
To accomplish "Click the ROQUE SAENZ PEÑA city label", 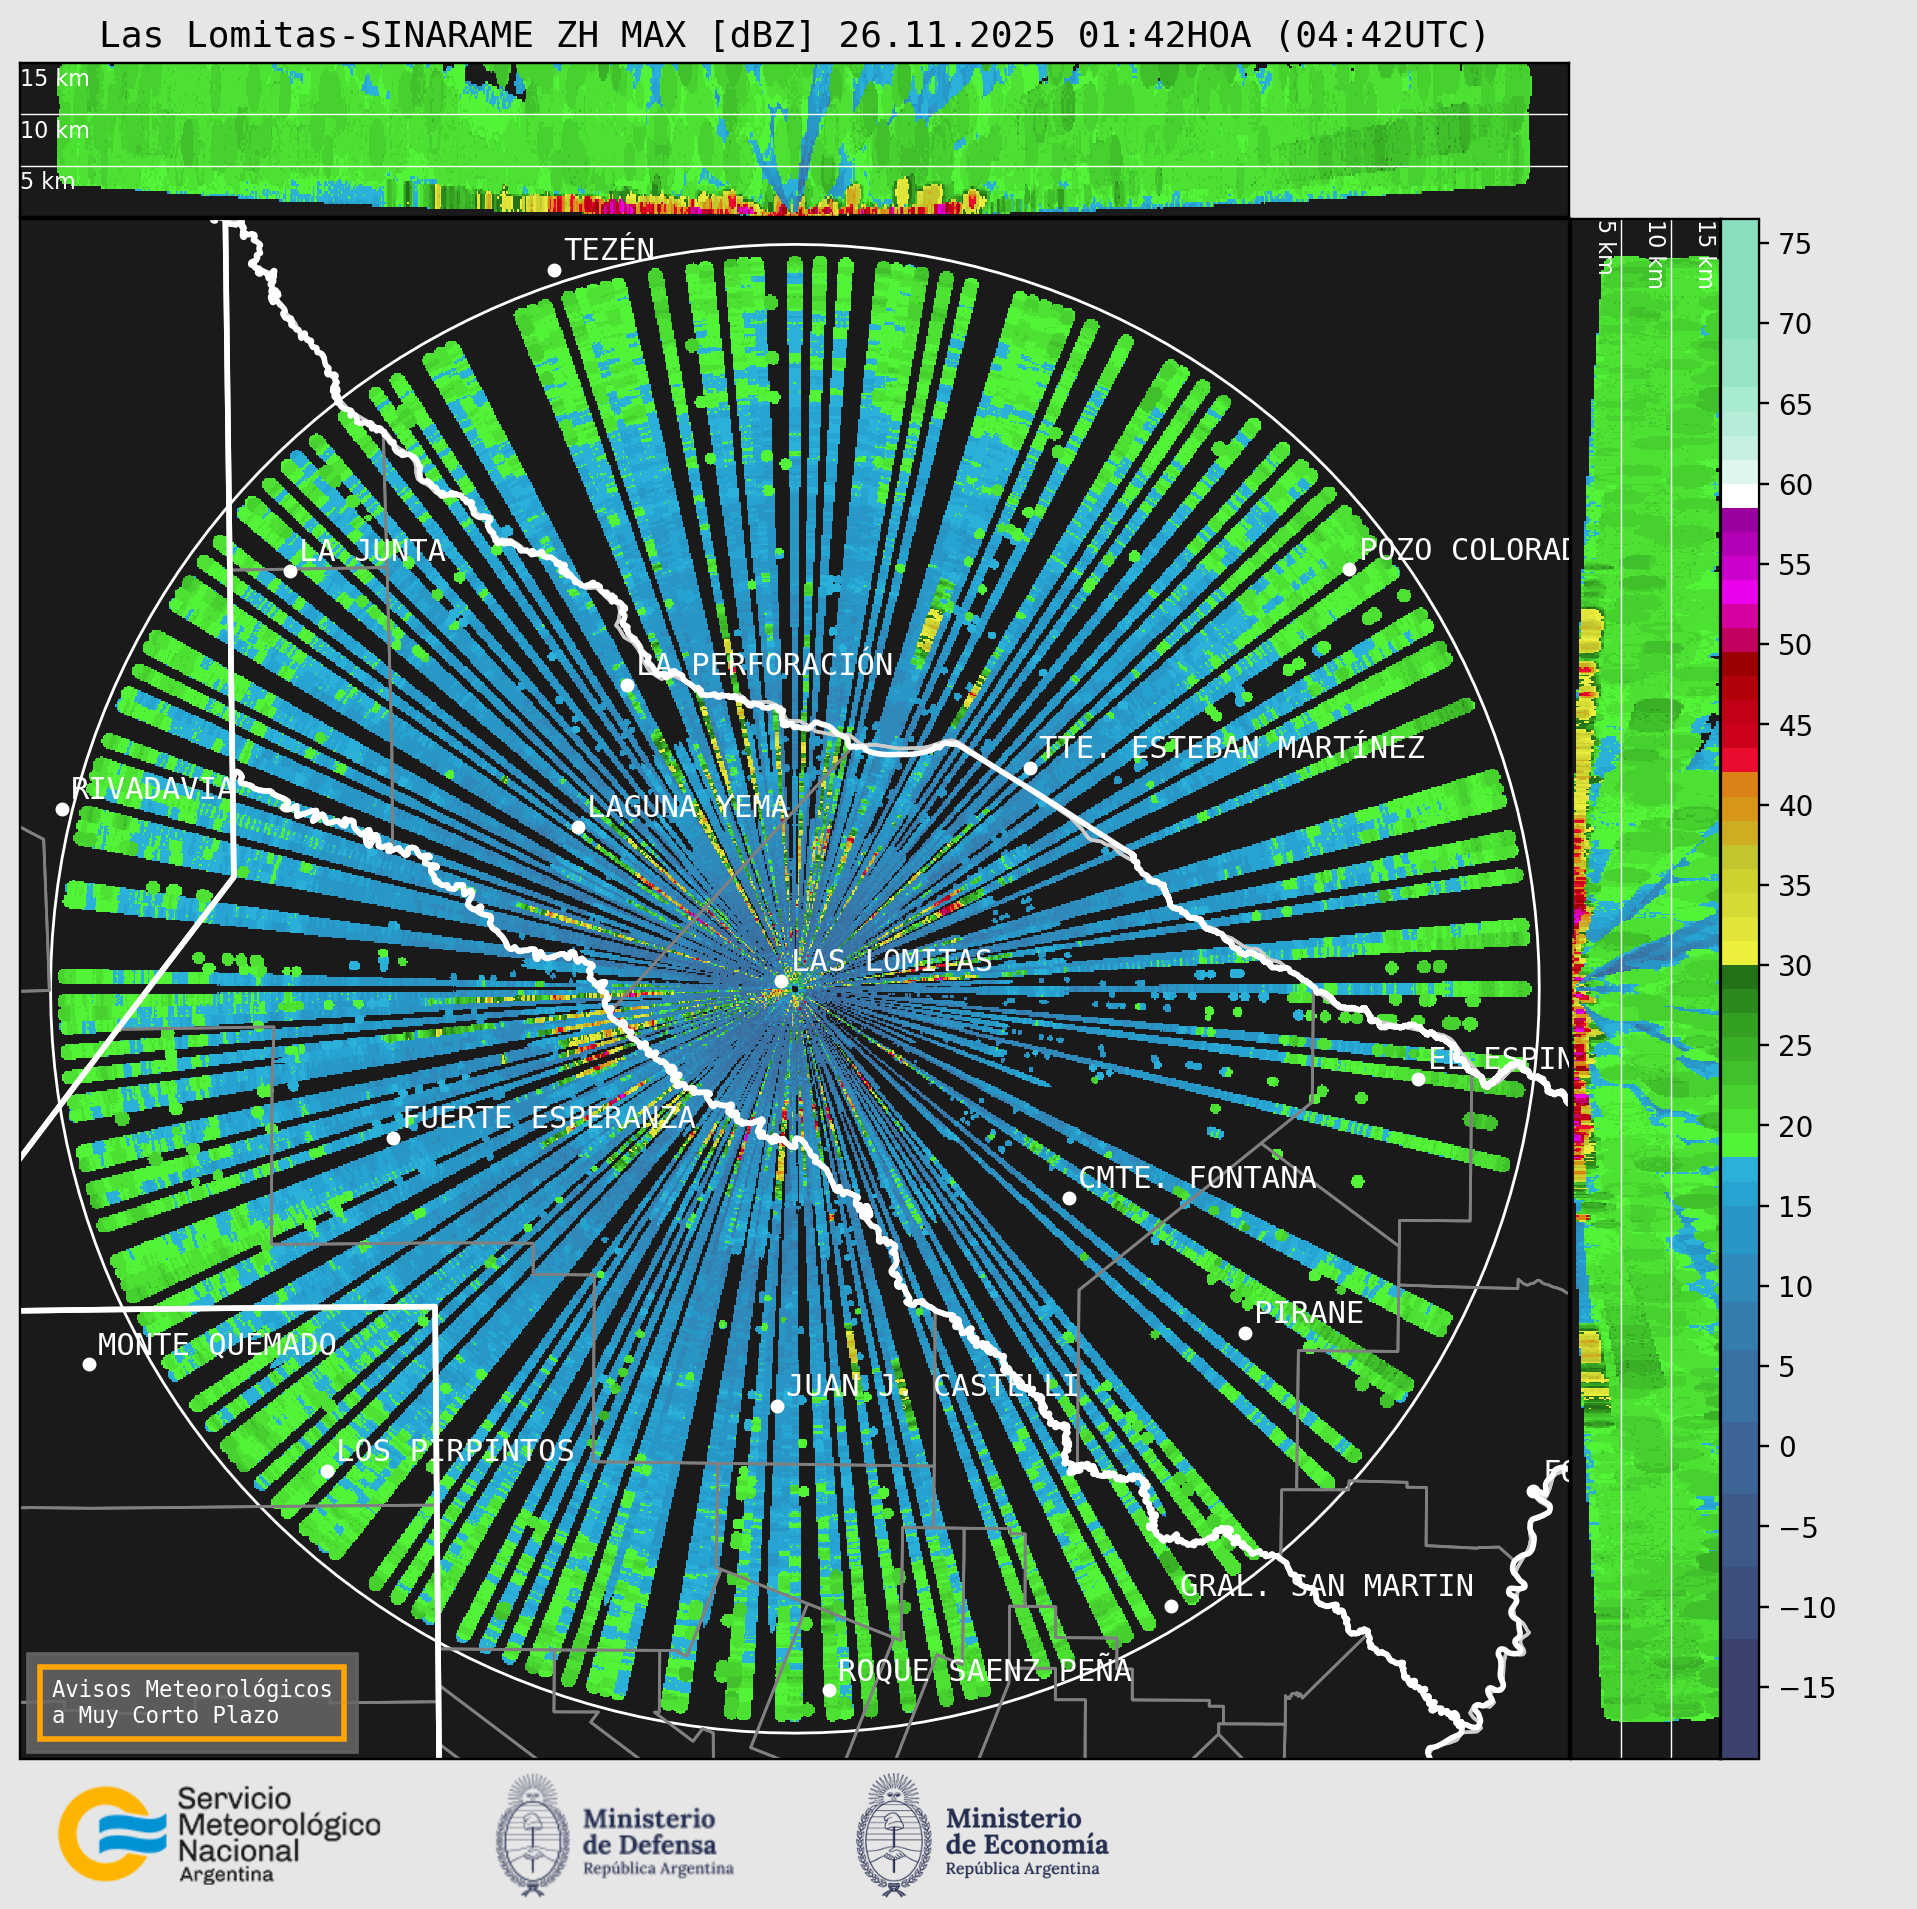I will 984,1670.
